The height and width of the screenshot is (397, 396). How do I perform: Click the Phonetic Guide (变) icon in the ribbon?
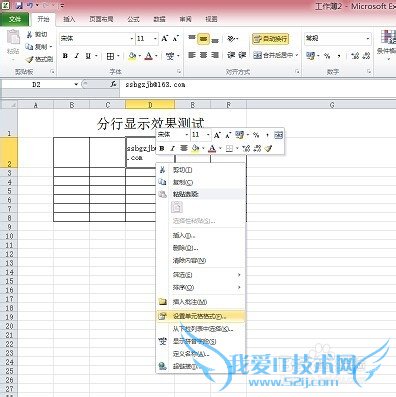point(170,56)
